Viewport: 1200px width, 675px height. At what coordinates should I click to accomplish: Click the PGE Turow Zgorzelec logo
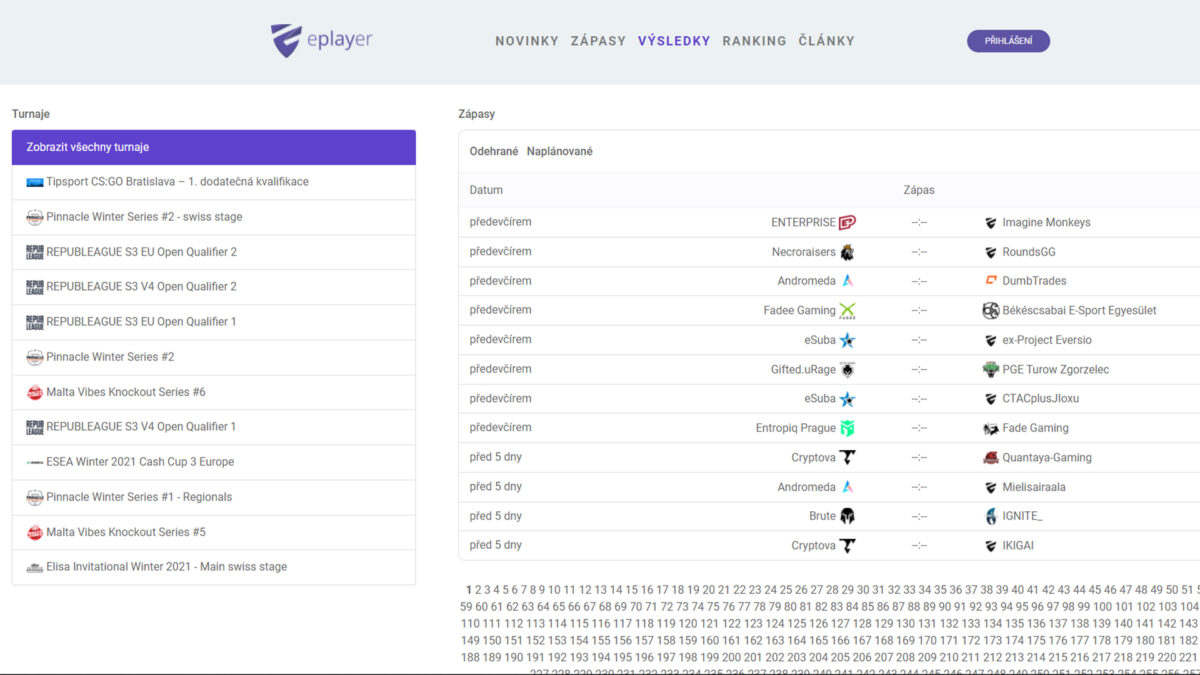pyautogui.click(x=991, y=369)
